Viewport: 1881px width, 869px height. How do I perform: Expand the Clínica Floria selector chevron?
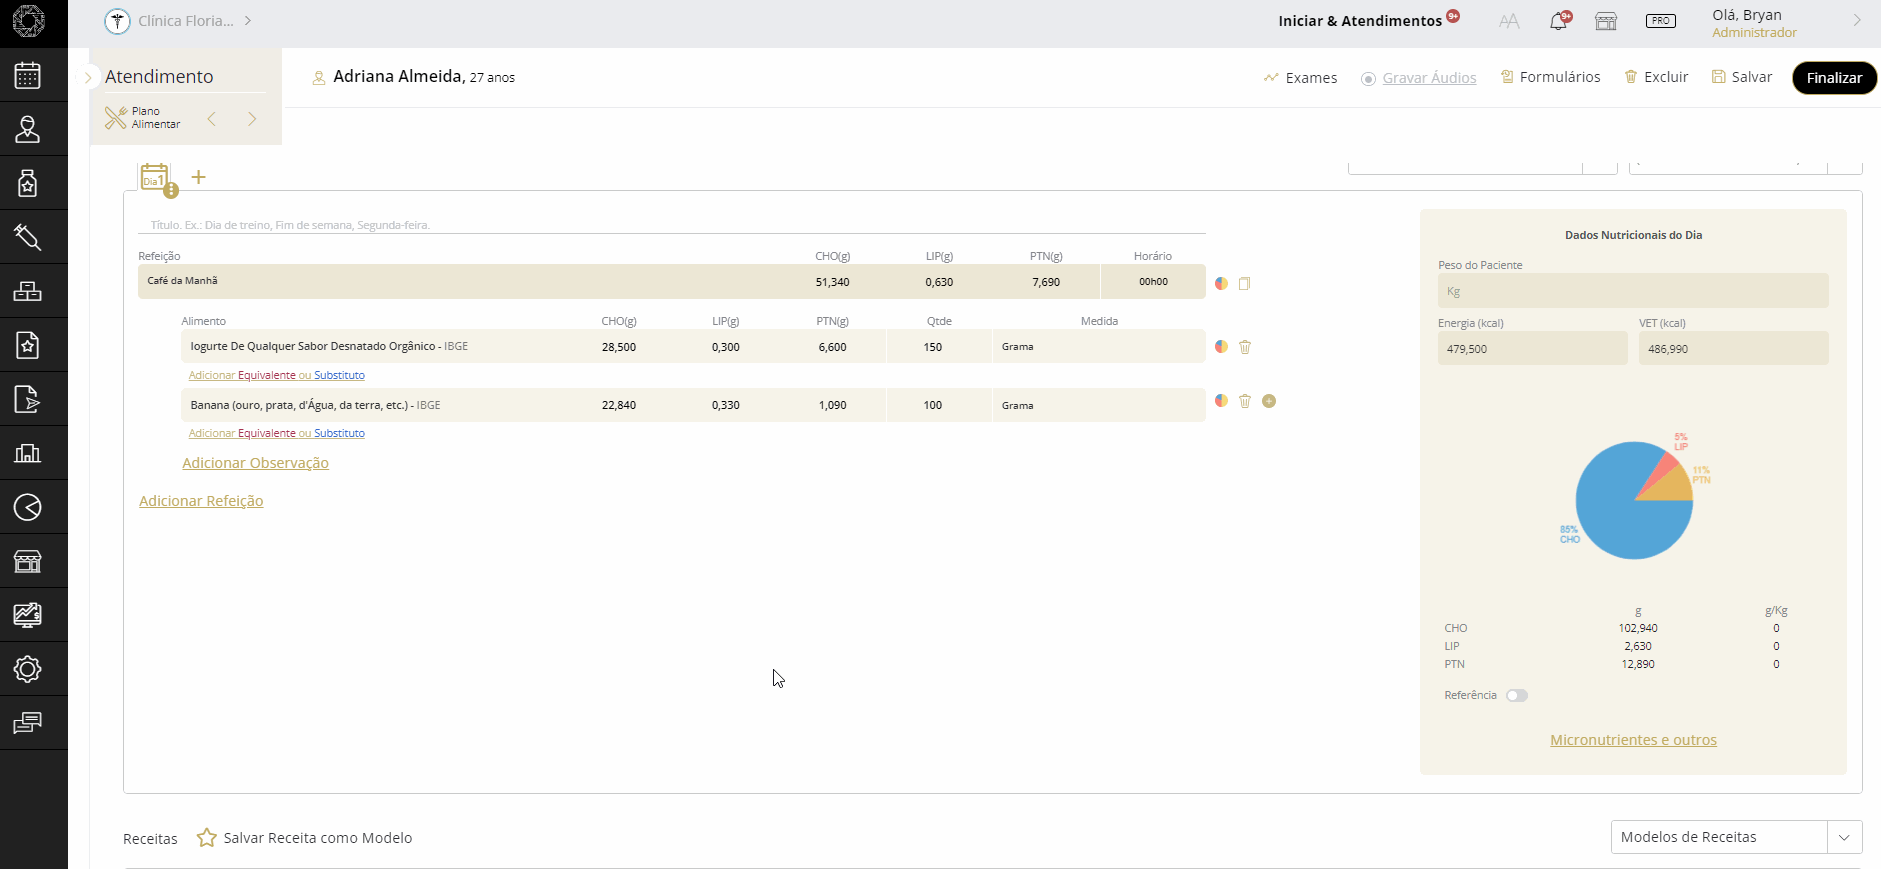(248, 21)
